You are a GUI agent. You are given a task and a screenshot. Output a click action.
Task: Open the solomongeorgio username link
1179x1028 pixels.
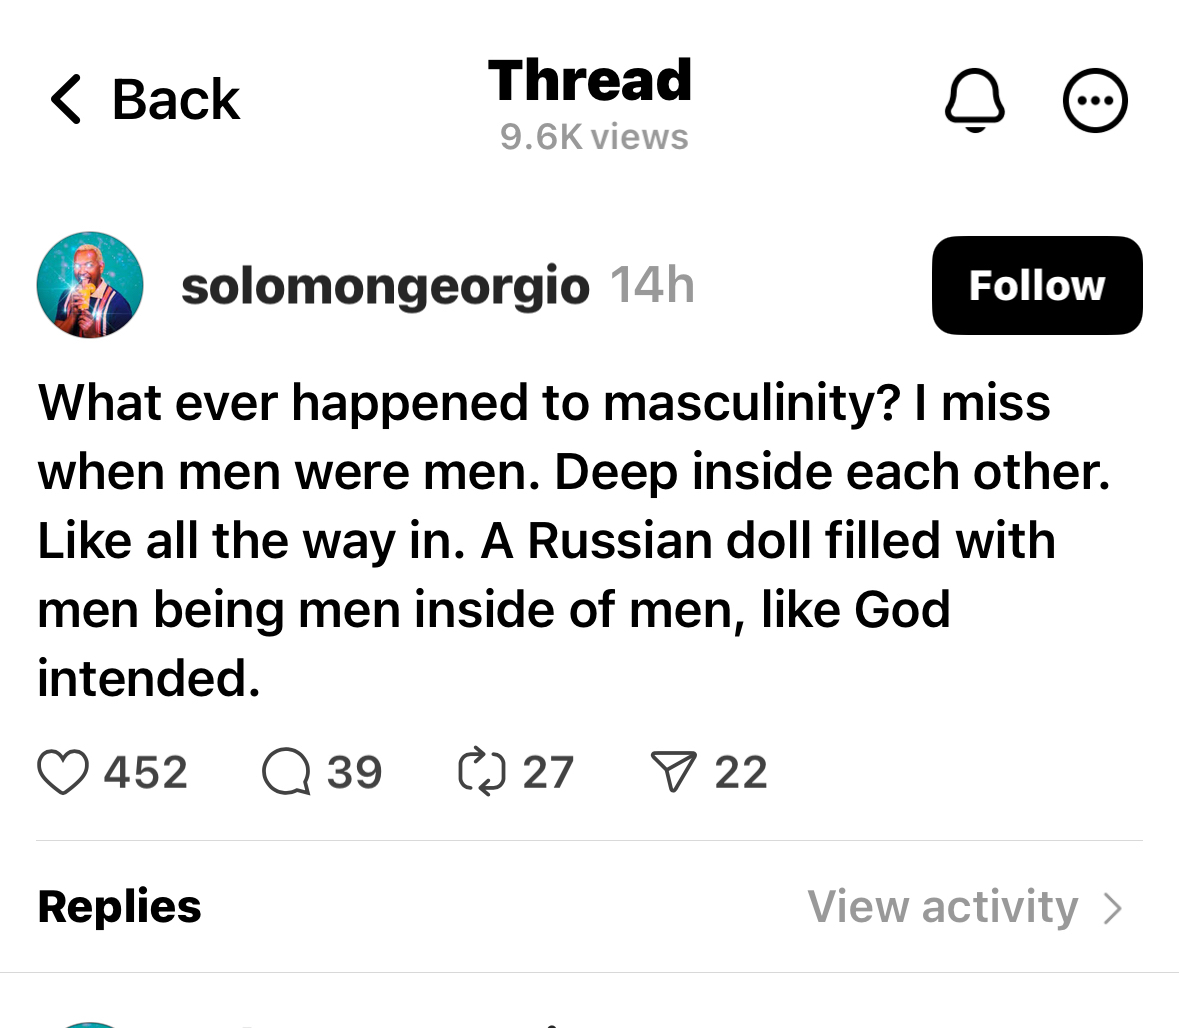[385, 287]
